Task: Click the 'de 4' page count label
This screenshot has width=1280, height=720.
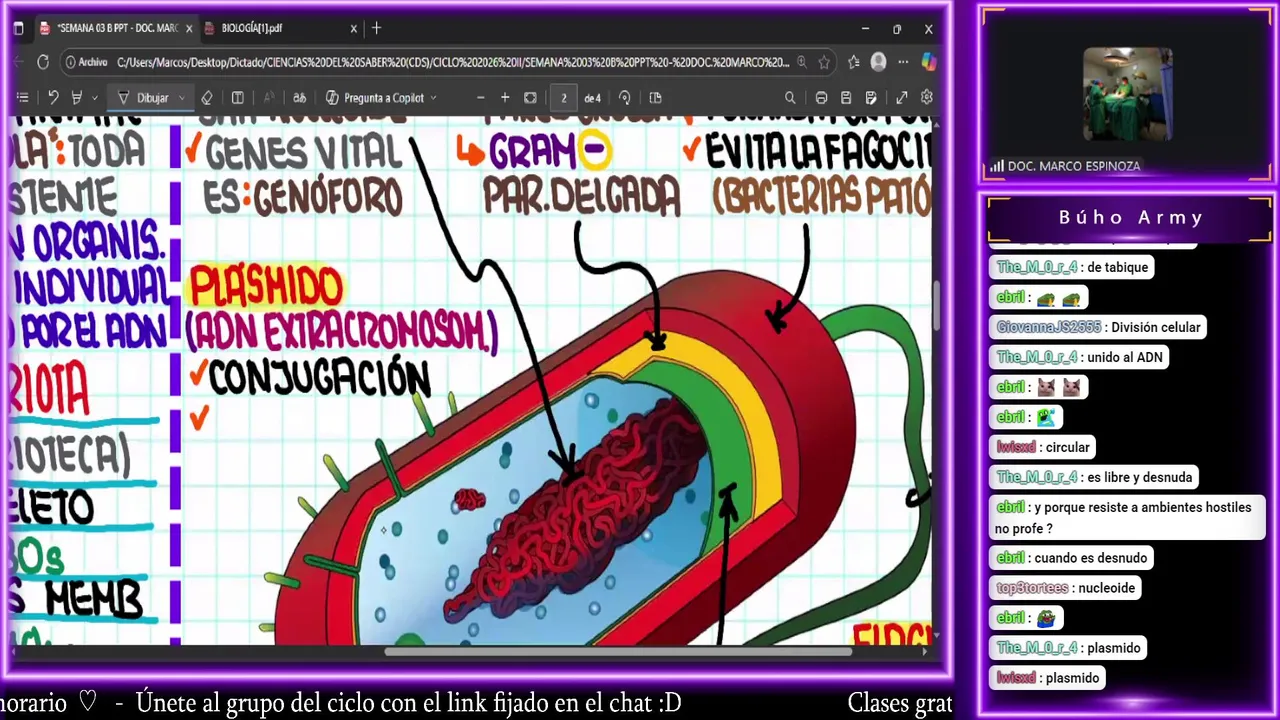Action: coord(592,98)
